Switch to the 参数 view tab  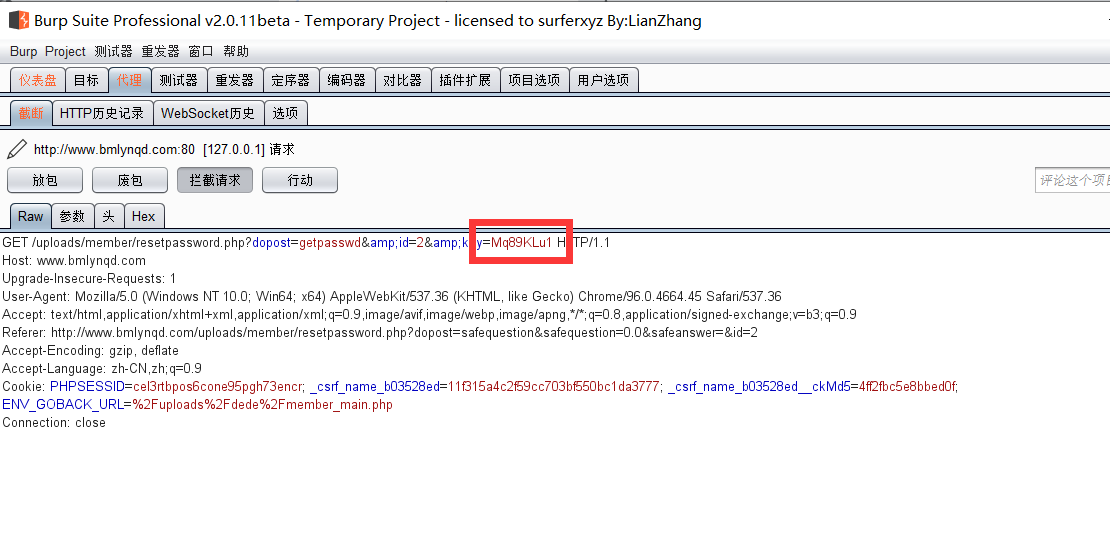click(x=72, y=217)
